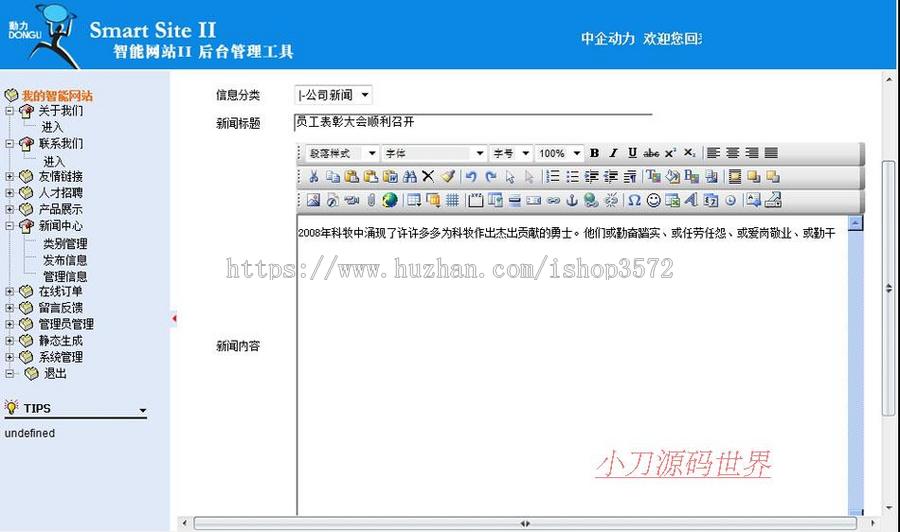Align text right
The height and width of the screenshot is (532, 900).
[752, 153]
